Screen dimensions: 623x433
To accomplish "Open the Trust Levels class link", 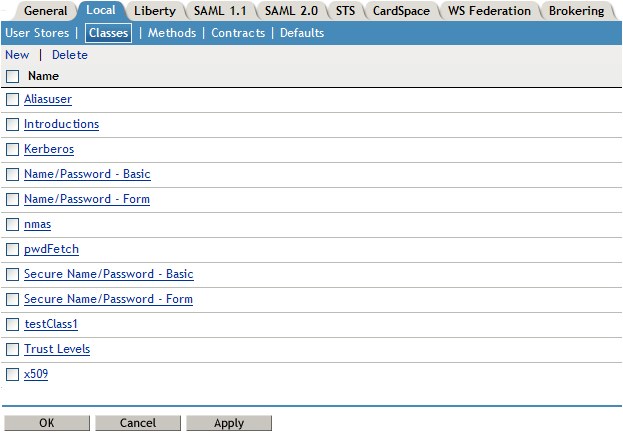I will click(57, 349).
